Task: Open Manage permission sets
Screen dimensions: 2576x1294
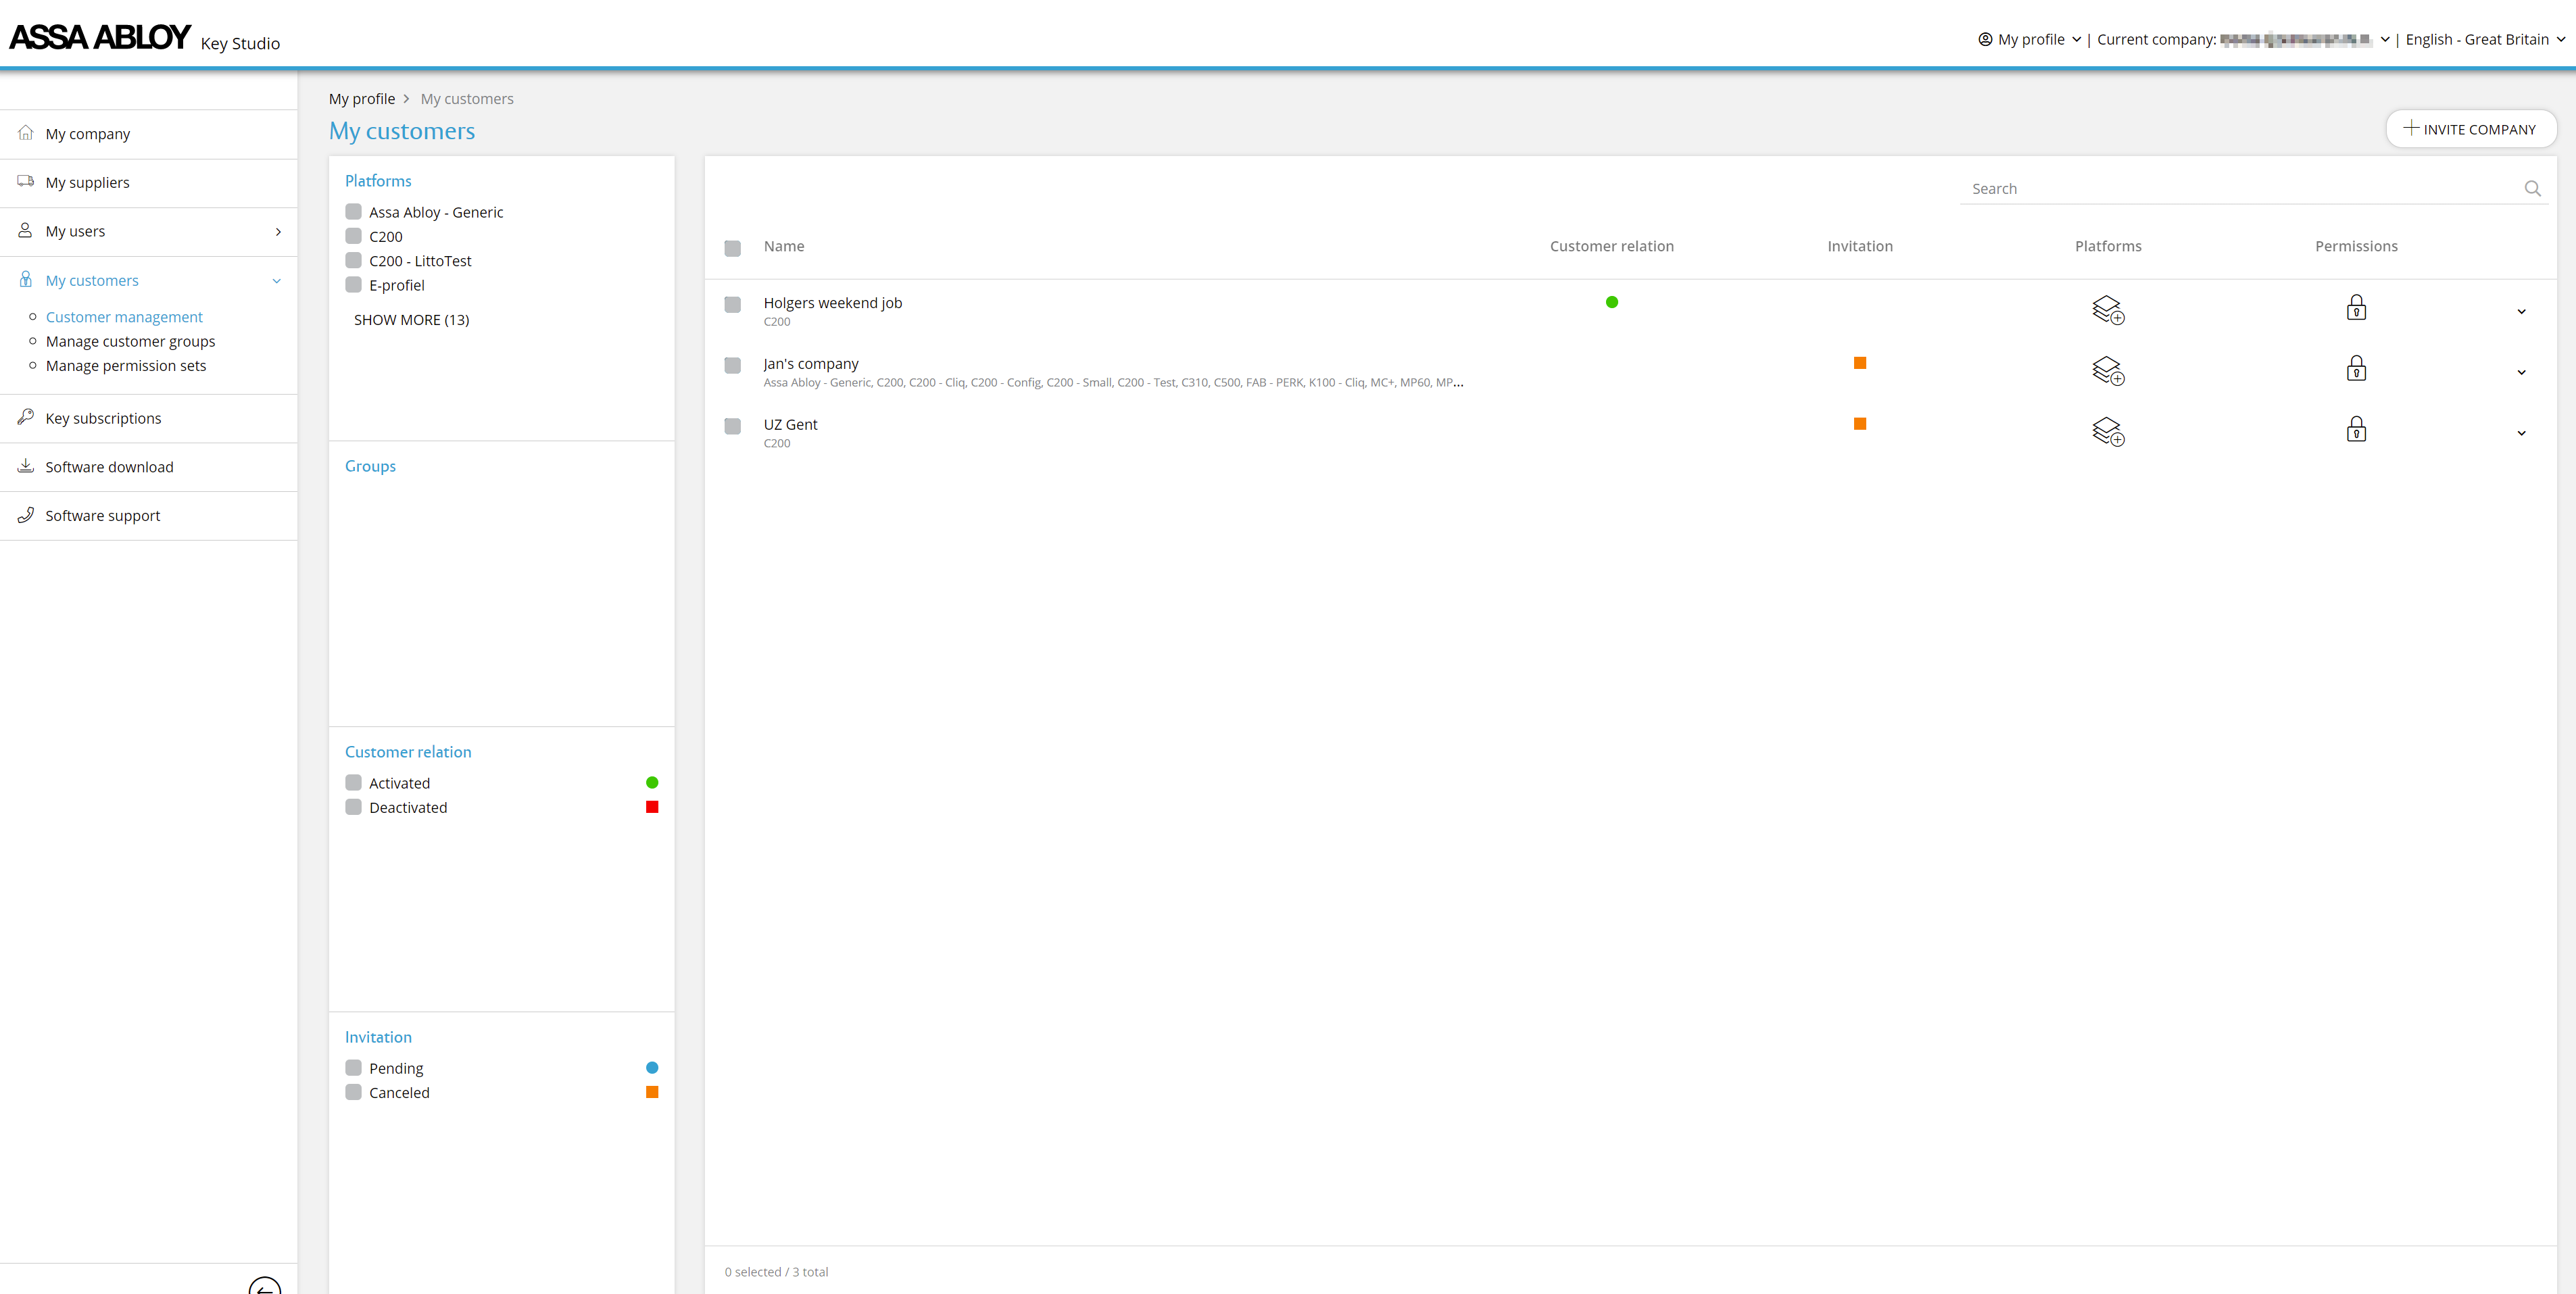Action: tap(126, 365)
